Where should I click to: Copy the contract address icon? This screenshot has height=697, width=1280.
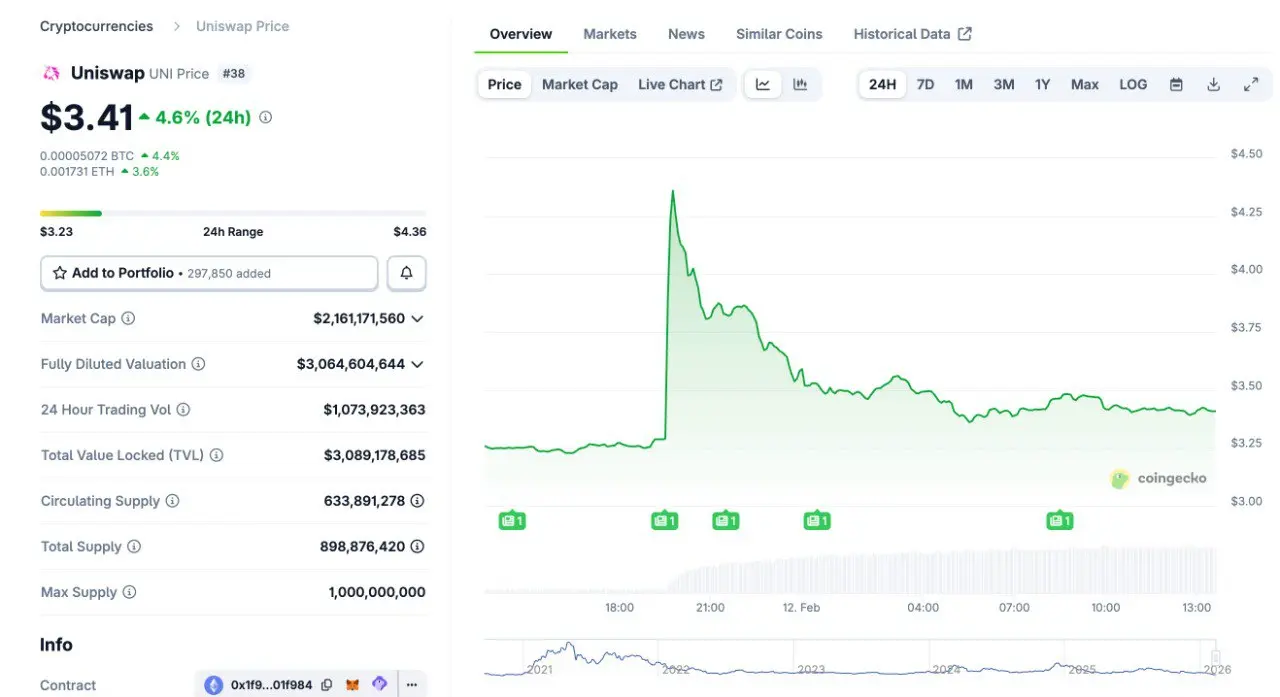[x=327, y=685]
